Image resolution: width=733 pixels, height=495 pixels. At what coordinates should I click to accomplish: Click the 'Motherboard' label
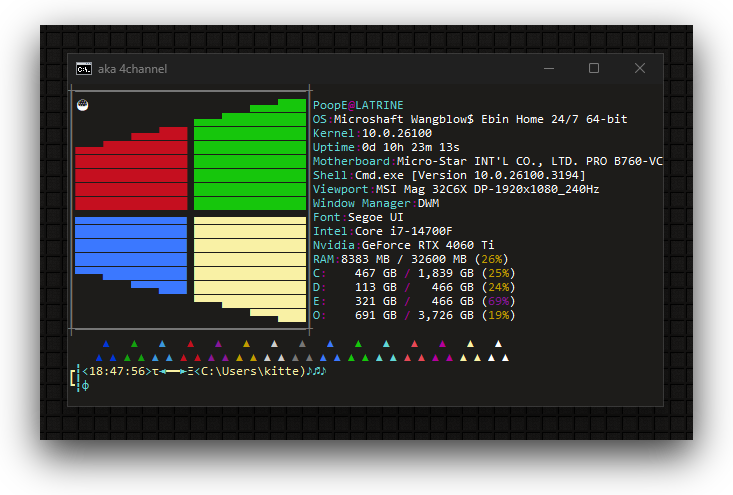[x=351, y=161]
